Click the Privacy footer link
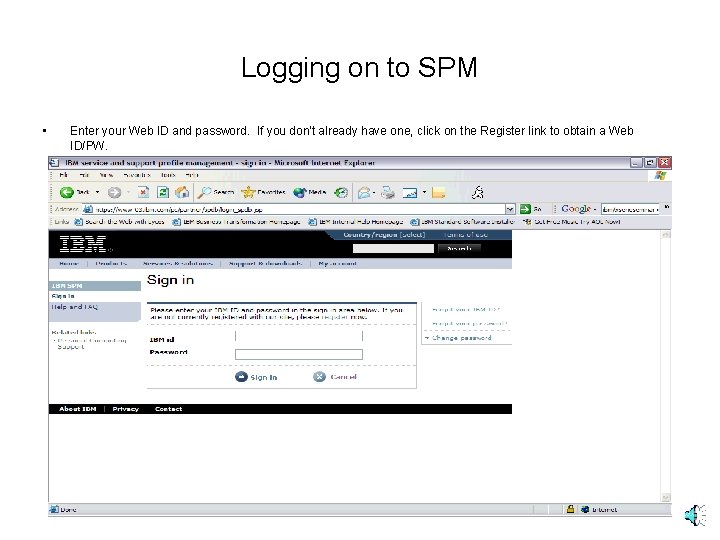Image resolution: width=720 pixels, height=540 pixels. pos(125,409)
